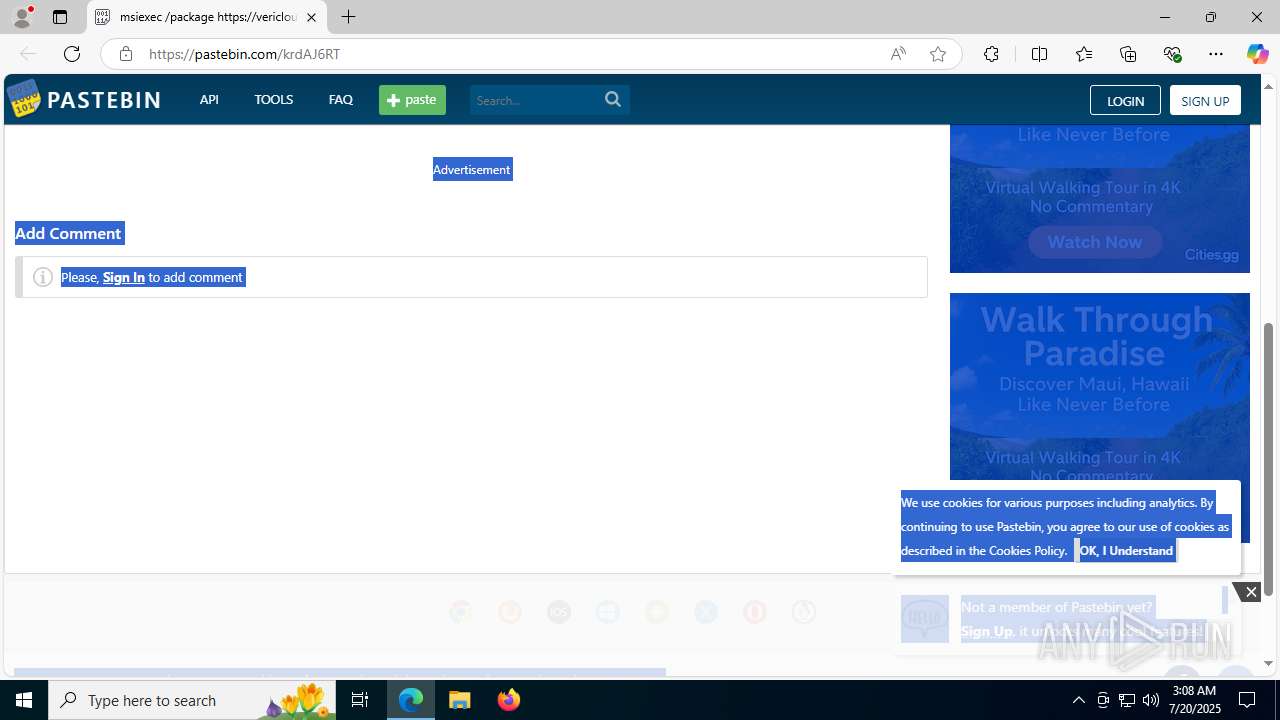
Task: Create a new paste with the green button
Action: pos(412,100)
